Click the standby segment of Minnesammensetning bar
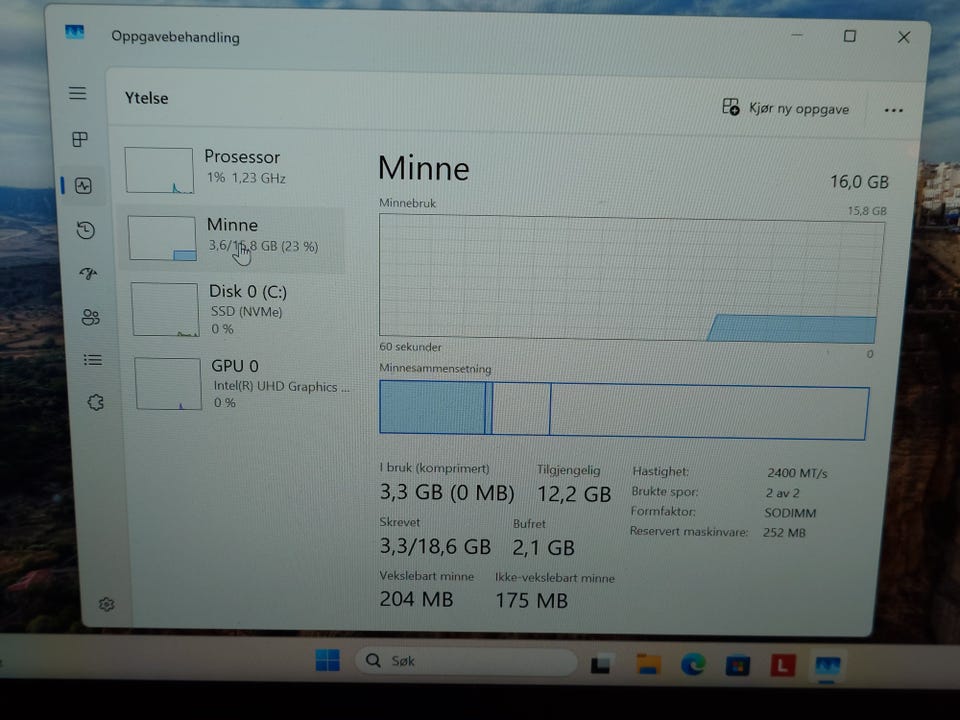960x720 pixels. point(521,409)
